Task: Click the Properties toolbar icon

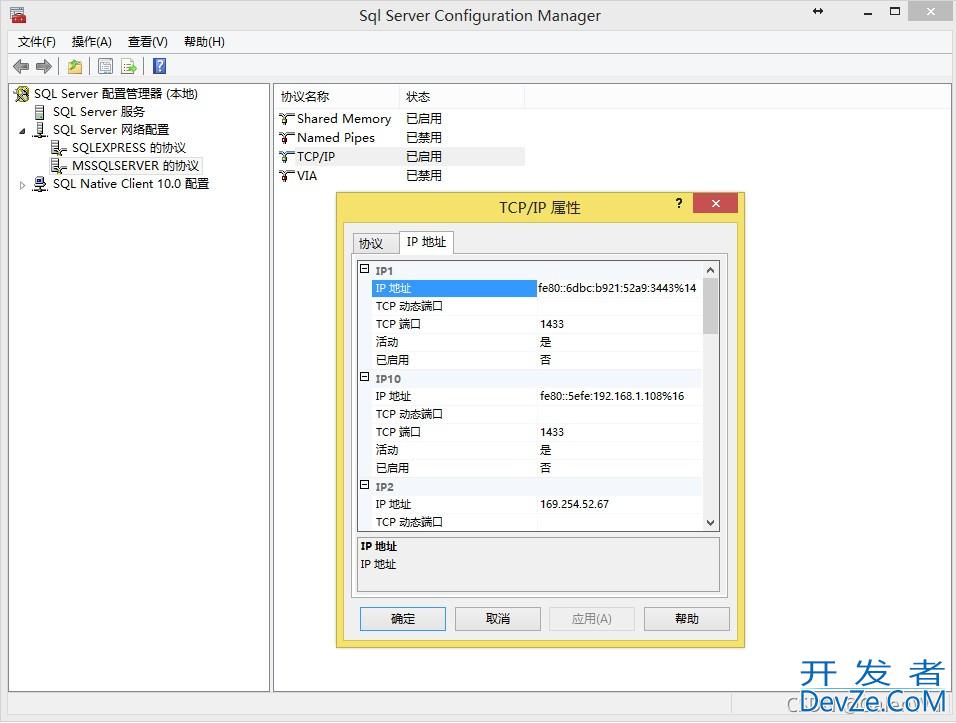Action: (105, 66)
